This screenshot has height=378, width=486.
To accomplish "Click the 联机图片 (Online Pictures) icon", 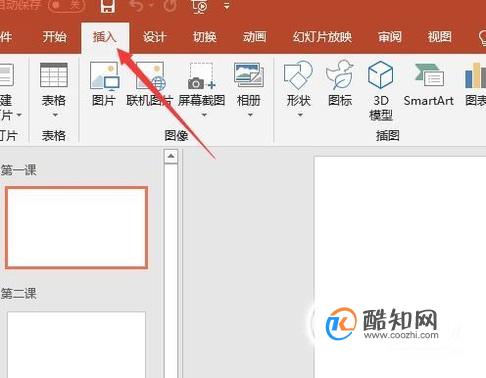I will tap(150, 76).
